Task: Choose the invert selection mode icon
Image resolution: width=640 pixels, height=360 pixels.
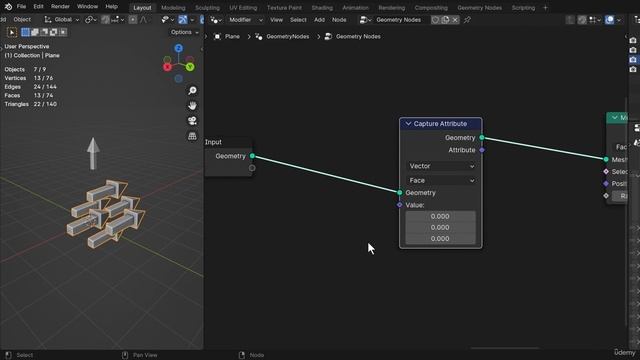Action: tap(53, 32)
